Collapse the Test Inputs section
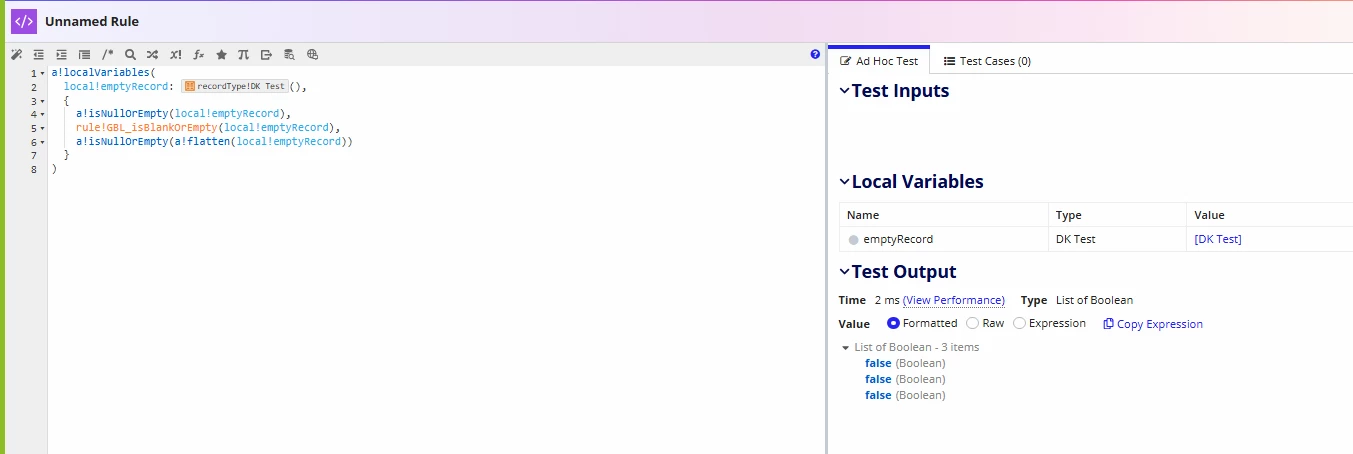Viewport: 1353px width, 454px height. coord(844,91)
